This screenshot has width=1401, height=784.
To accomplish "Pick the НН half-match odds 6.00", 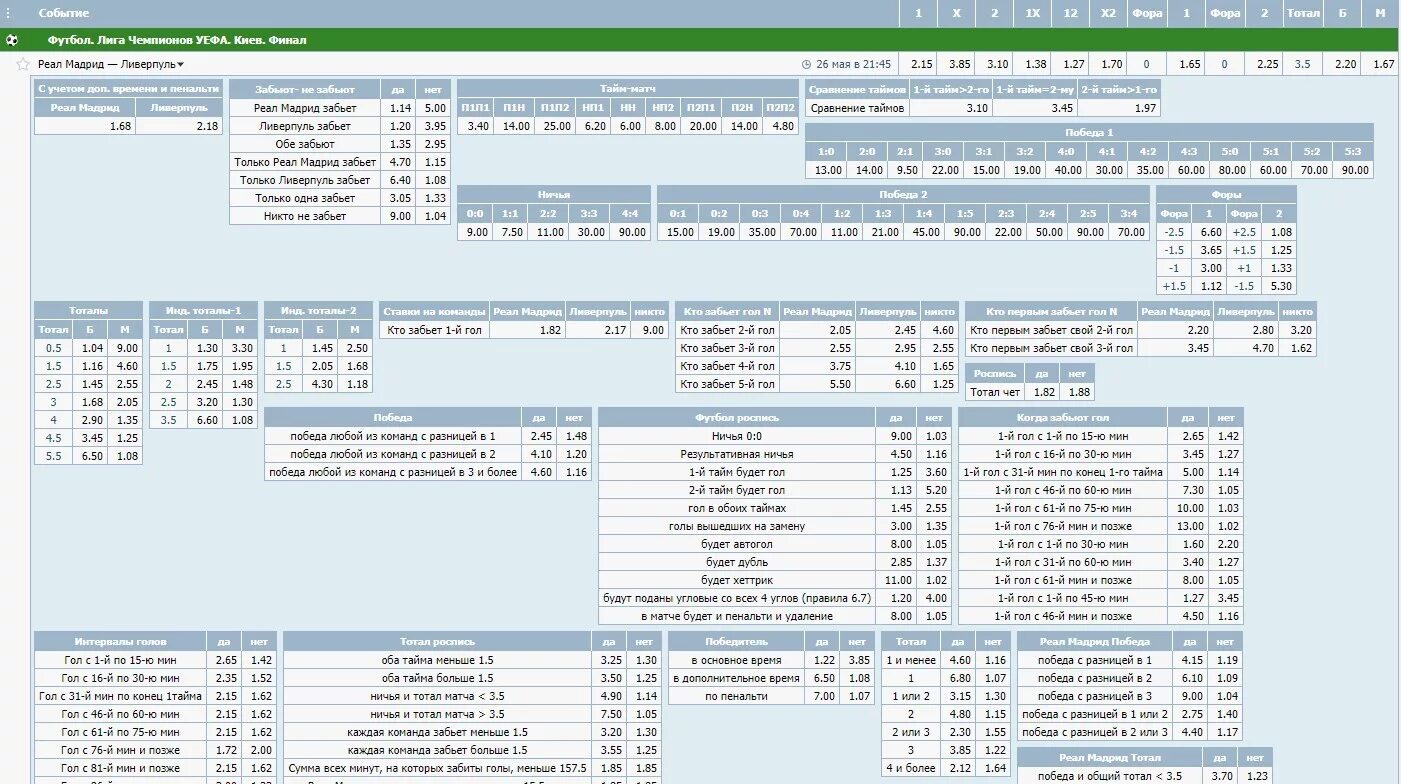I will pos(629,126).
